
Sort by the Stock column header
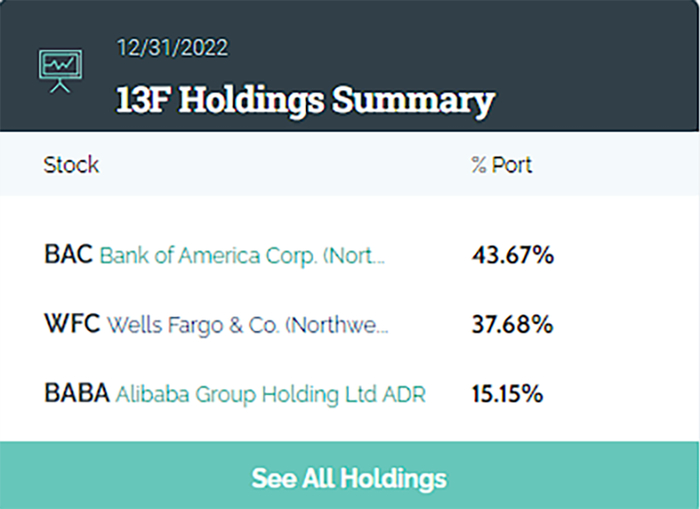(x=71, y=165)
